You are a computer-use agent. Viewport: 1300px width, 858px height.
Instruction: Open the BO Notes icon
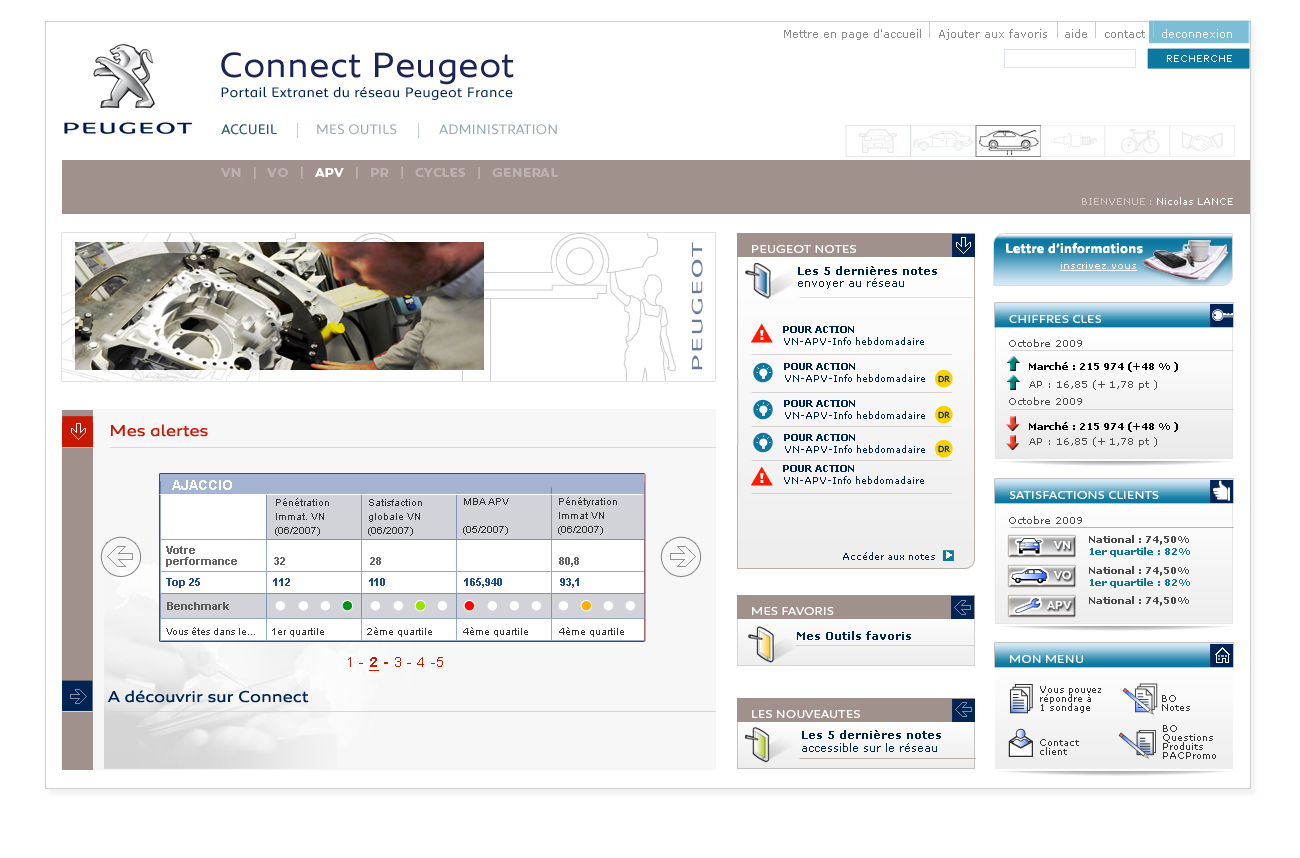click(x=1139, y=698)
